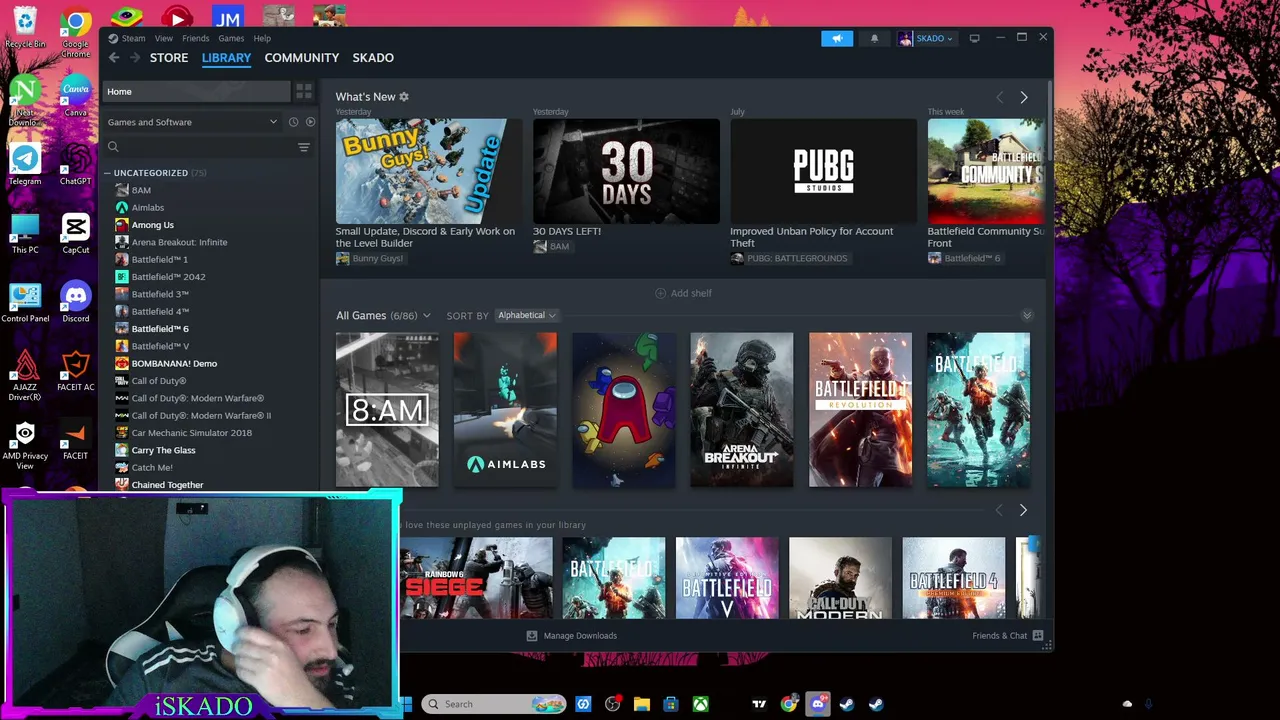Viewport: 1280px width, 720px height.
Task: Open Chrome in the taskbar
Action: pyautogui.click(x=789, y=704)
